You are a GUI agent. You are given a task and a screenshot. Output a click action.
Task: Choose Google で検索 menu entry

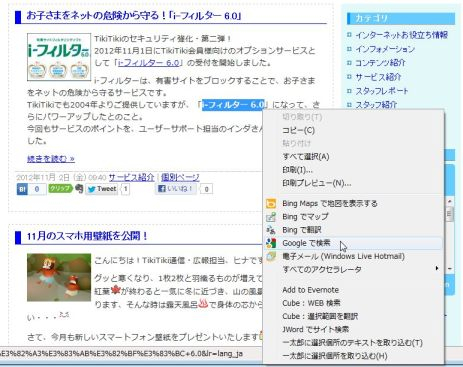[306, 243]
